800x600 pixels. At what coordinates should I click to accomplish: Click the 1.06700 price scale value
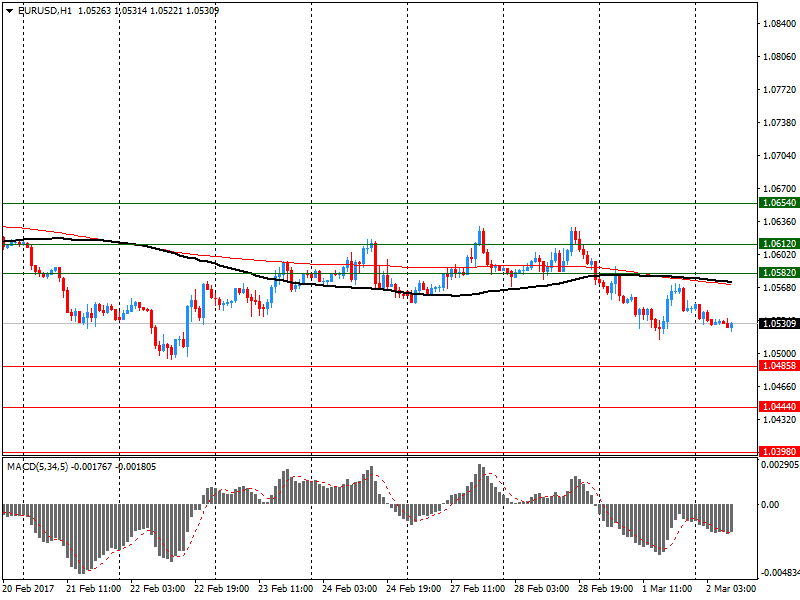[779, 189]
